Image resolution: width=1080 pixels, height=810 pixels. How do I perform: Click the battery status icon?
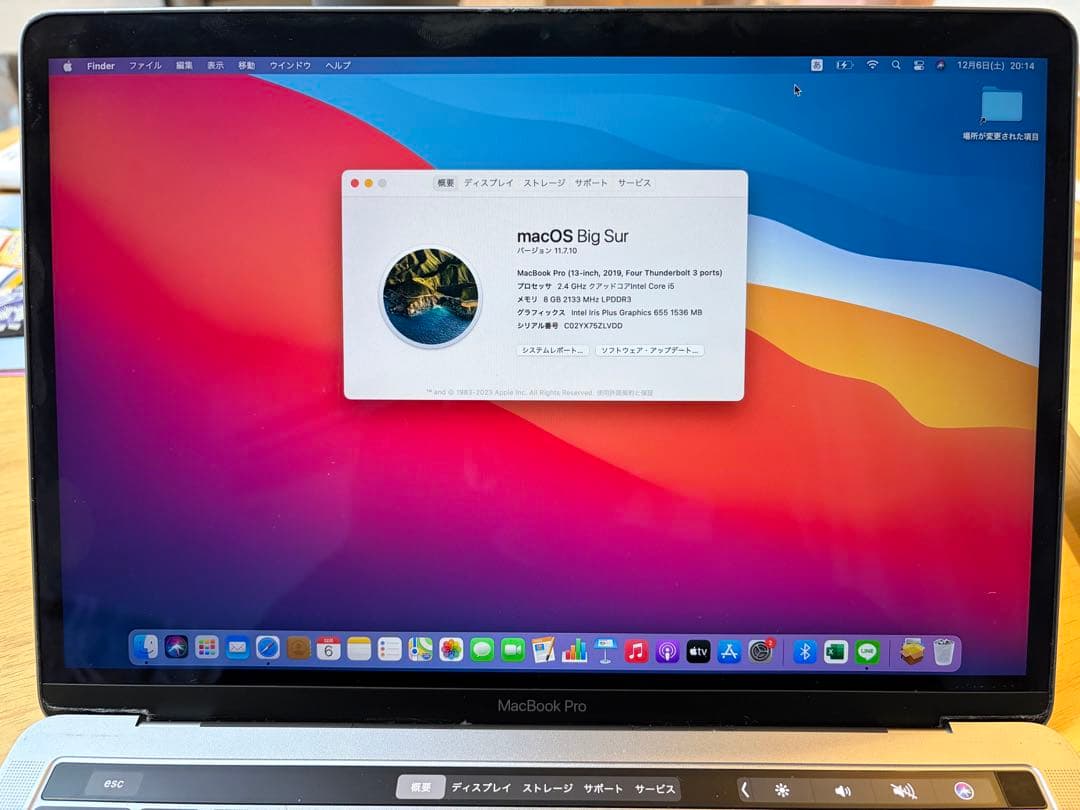(x=843, y=65)
